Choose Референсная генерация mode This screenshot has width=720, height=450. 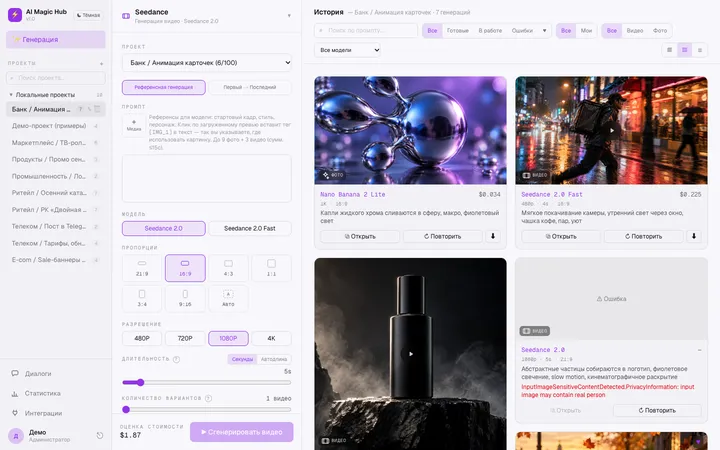point(163,87)
